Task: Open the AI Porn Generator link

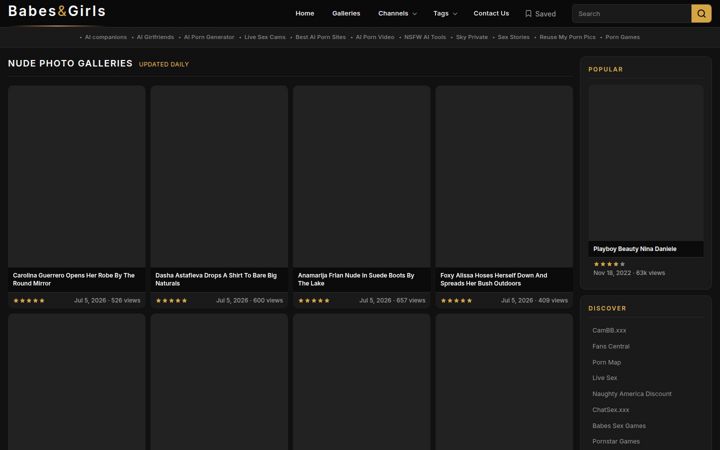Action: pos(209,37)
